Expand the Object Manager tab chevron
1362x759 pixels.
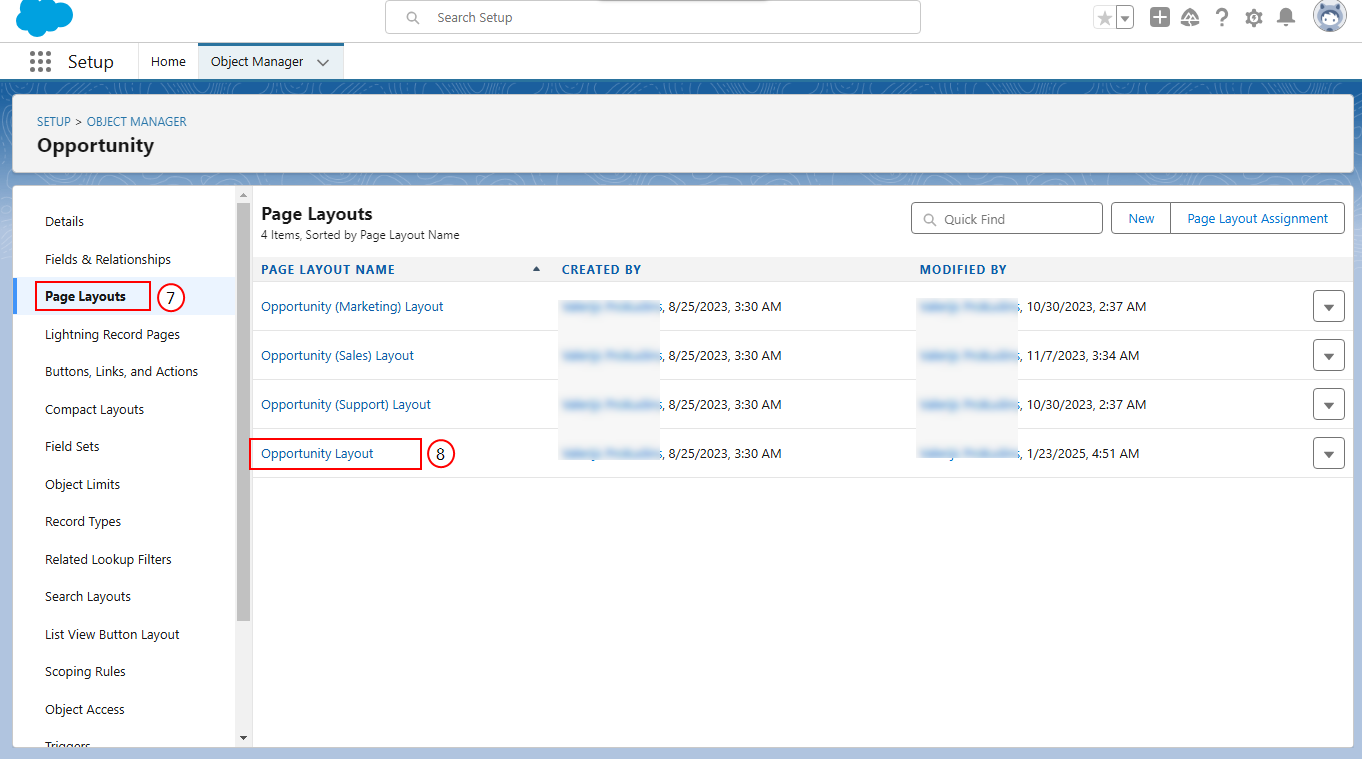323,62
